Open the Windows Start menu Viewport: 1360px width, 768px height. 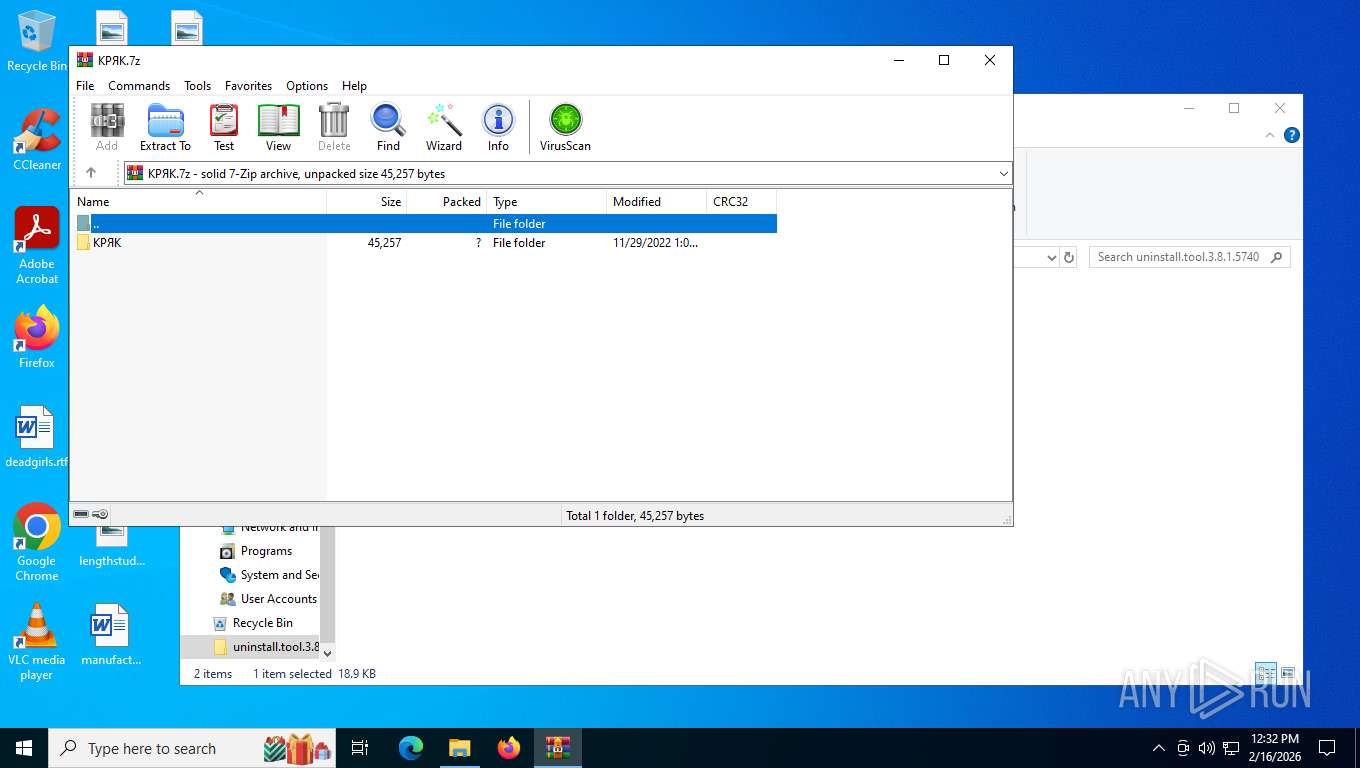(23, 748)
